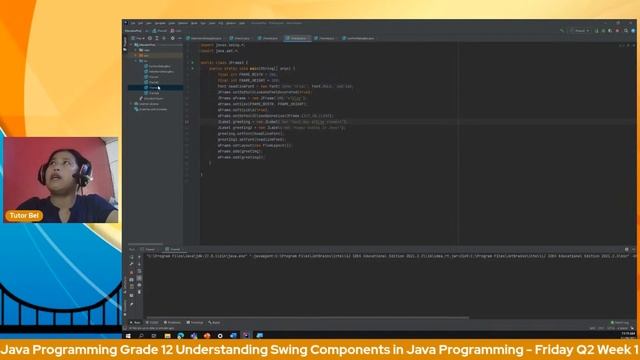Hide the Project tool window with the minus icon
Image resolution: width=640 pixels, height=360 pixels.
[180, 38]
